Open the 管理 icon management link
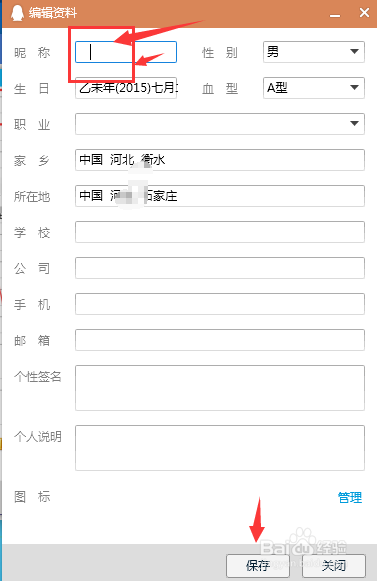Image resolution: width=377 pixels, height=581 pixels. [x=350, y=497]
